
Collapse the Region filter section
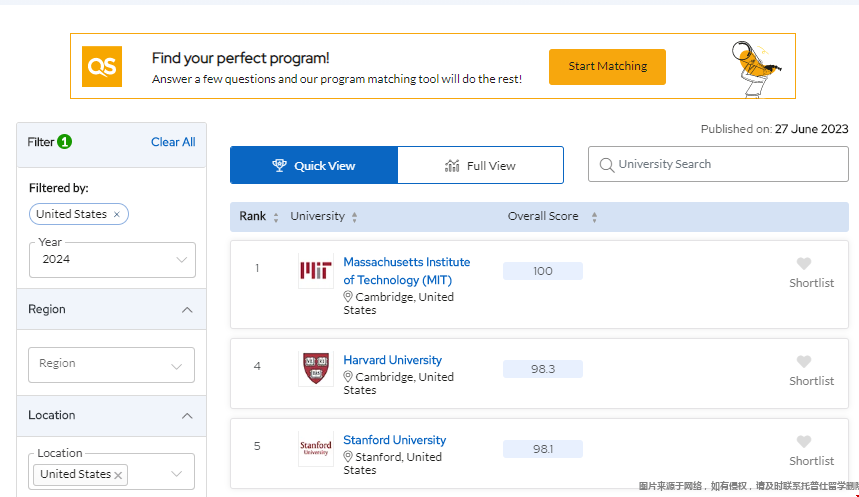187,310
